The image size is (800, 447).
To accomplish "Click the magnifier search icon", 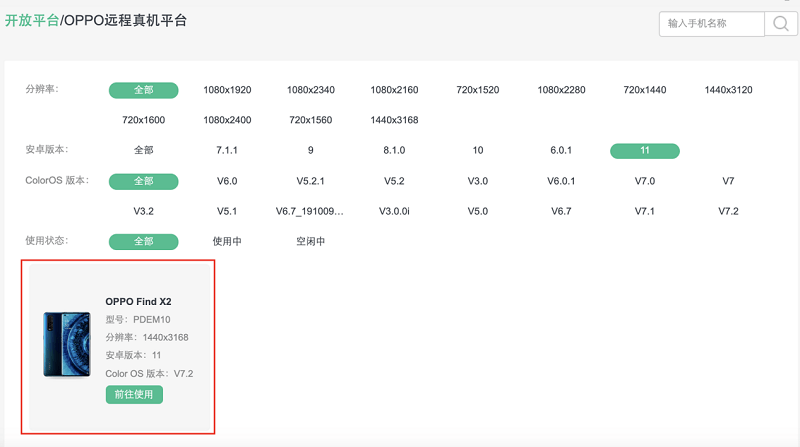I will (780, 23).
